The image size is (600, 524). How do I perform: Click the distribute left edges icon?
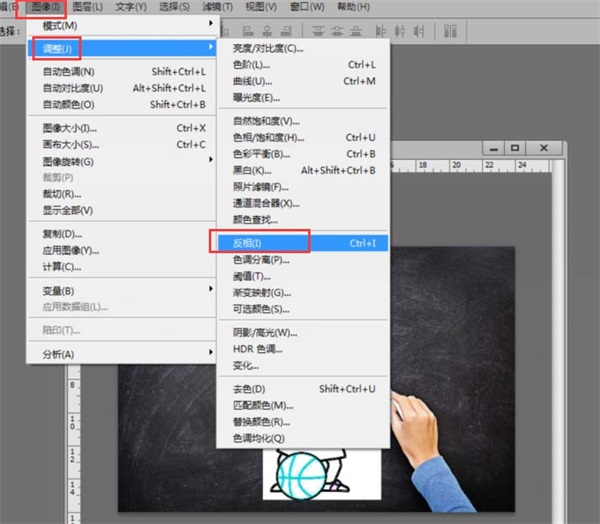pos(380,31)
